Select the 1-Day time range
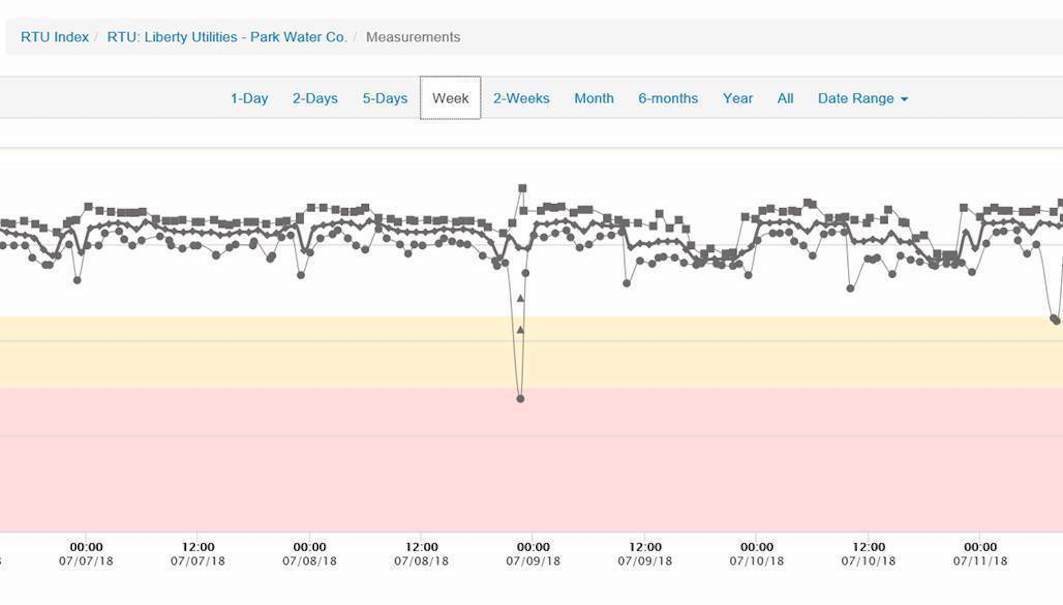Image resolution: width=1063 pixels, height=605 pixels. [x=249, y=98]
